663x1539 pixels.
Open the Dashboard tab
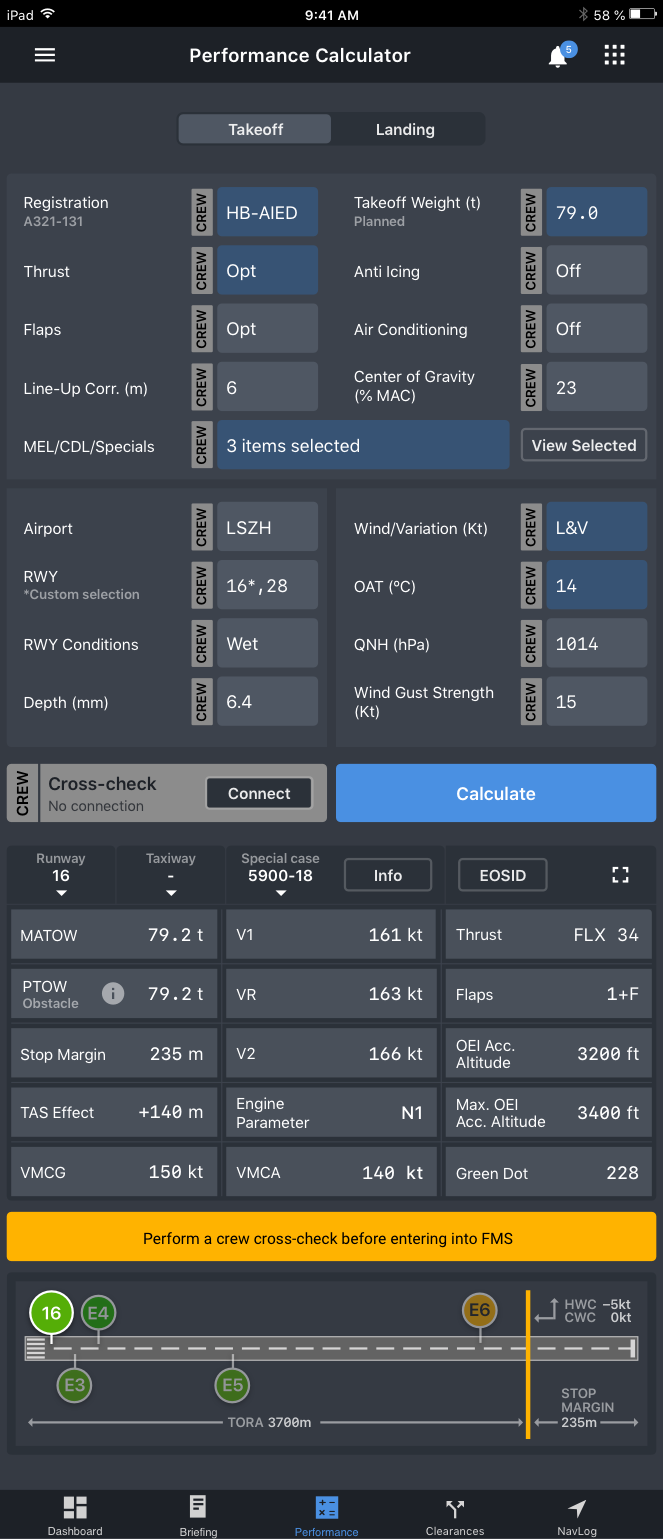[x=75, y=1514]
